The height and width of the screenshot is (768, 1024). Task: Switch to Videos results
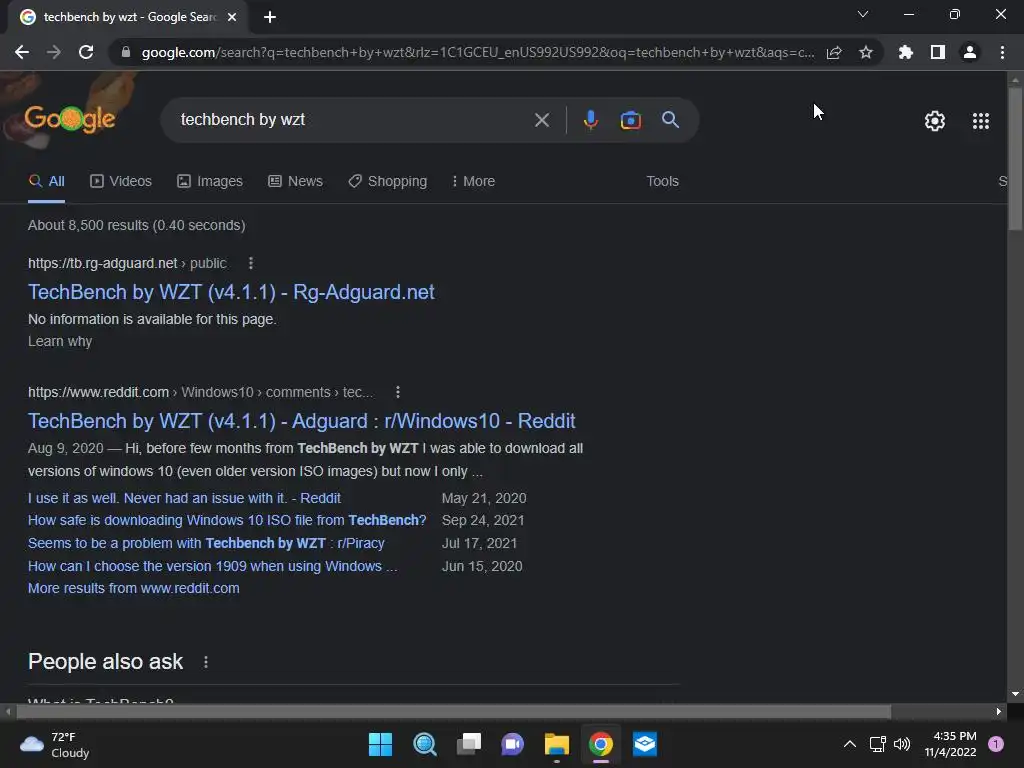click(121, 182)
